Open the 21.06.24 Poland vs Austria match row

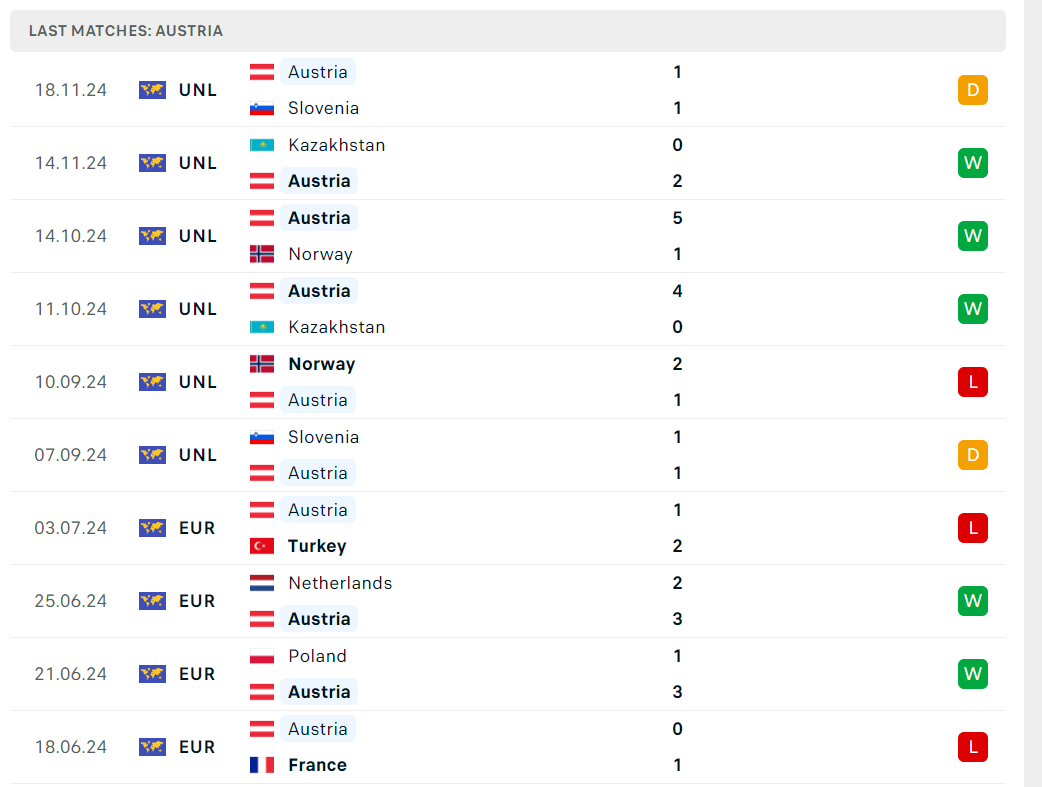pos(508,674)
